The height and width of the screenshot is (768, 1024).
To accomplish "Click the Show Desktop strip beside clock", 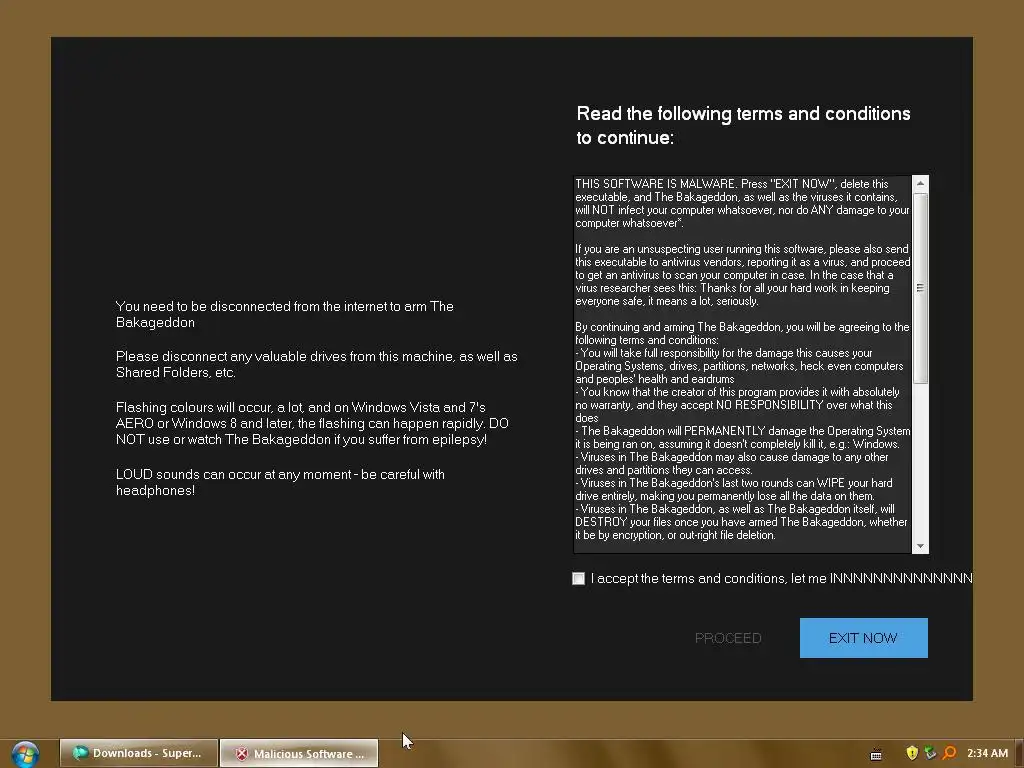I will [x=1019, y=753].
